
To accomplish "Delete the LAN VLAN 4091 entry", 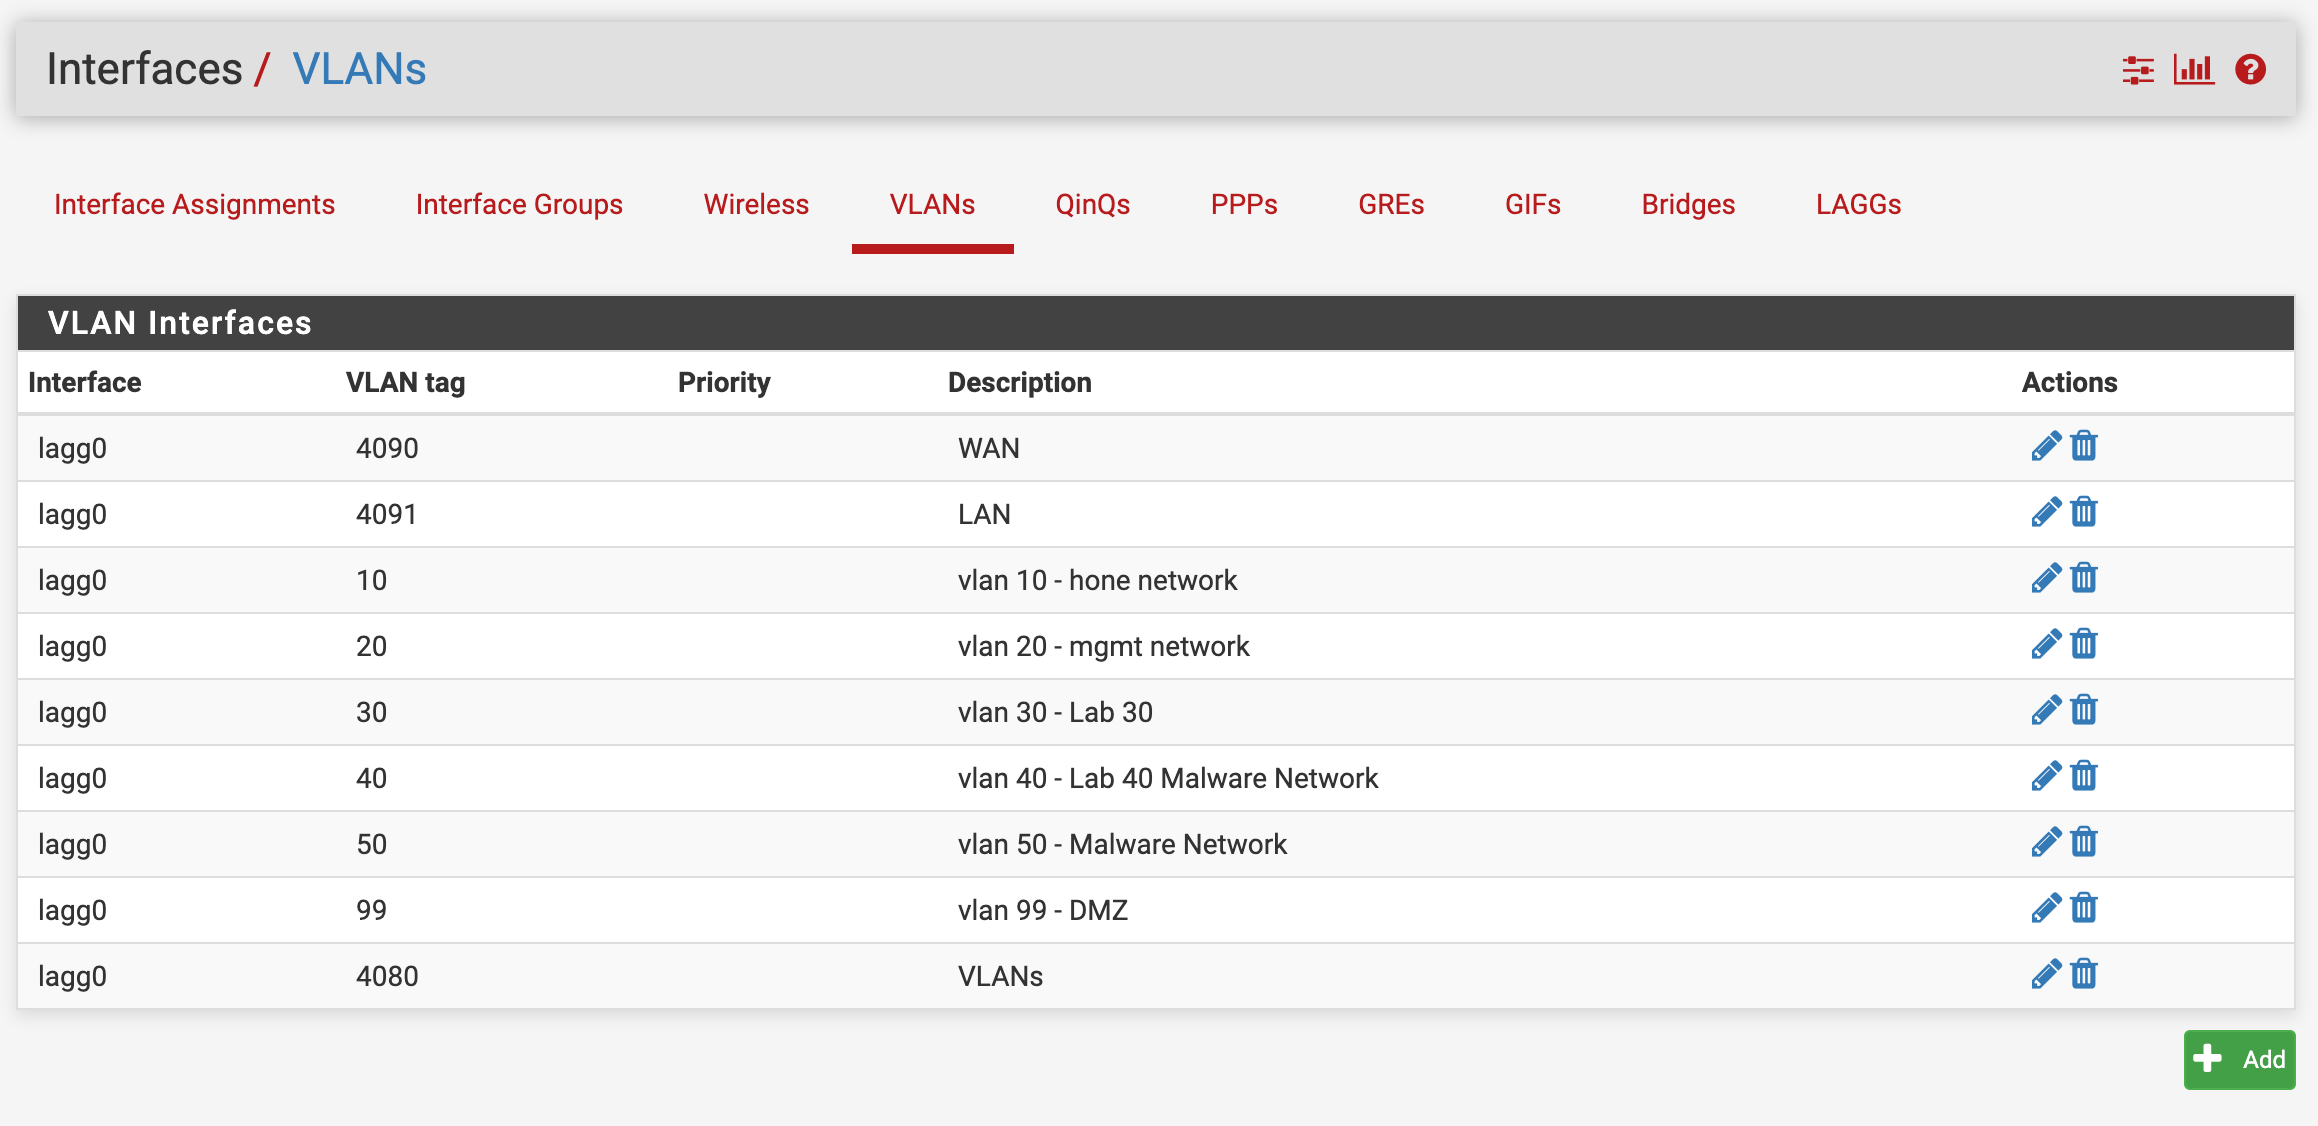I will tap(2084, 512).
